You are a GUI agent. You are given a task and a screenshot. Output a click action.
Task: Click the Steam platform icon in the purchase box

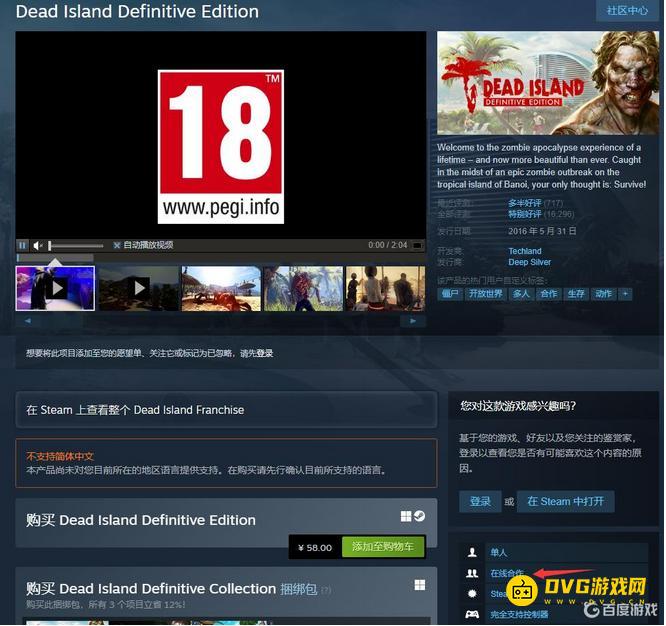pyautogui.click(x=420, y=516)
